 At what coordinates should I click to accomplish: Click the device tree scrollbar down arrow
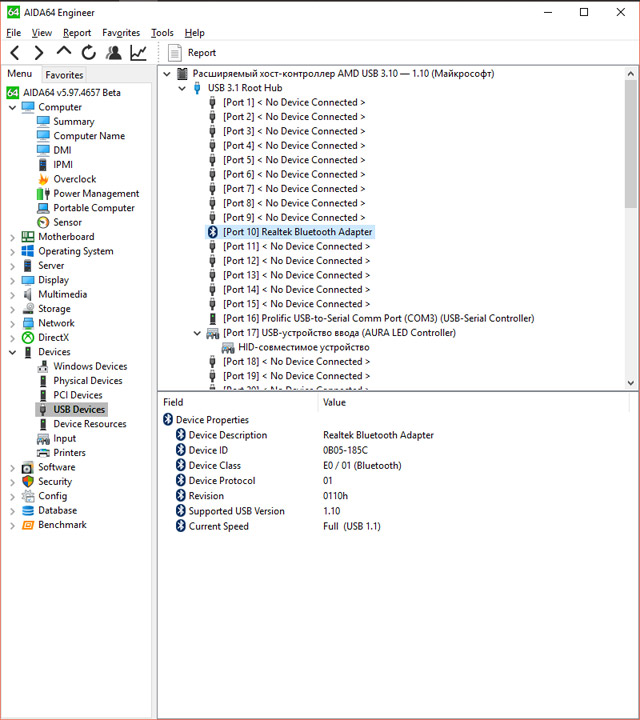coord(631,382)
